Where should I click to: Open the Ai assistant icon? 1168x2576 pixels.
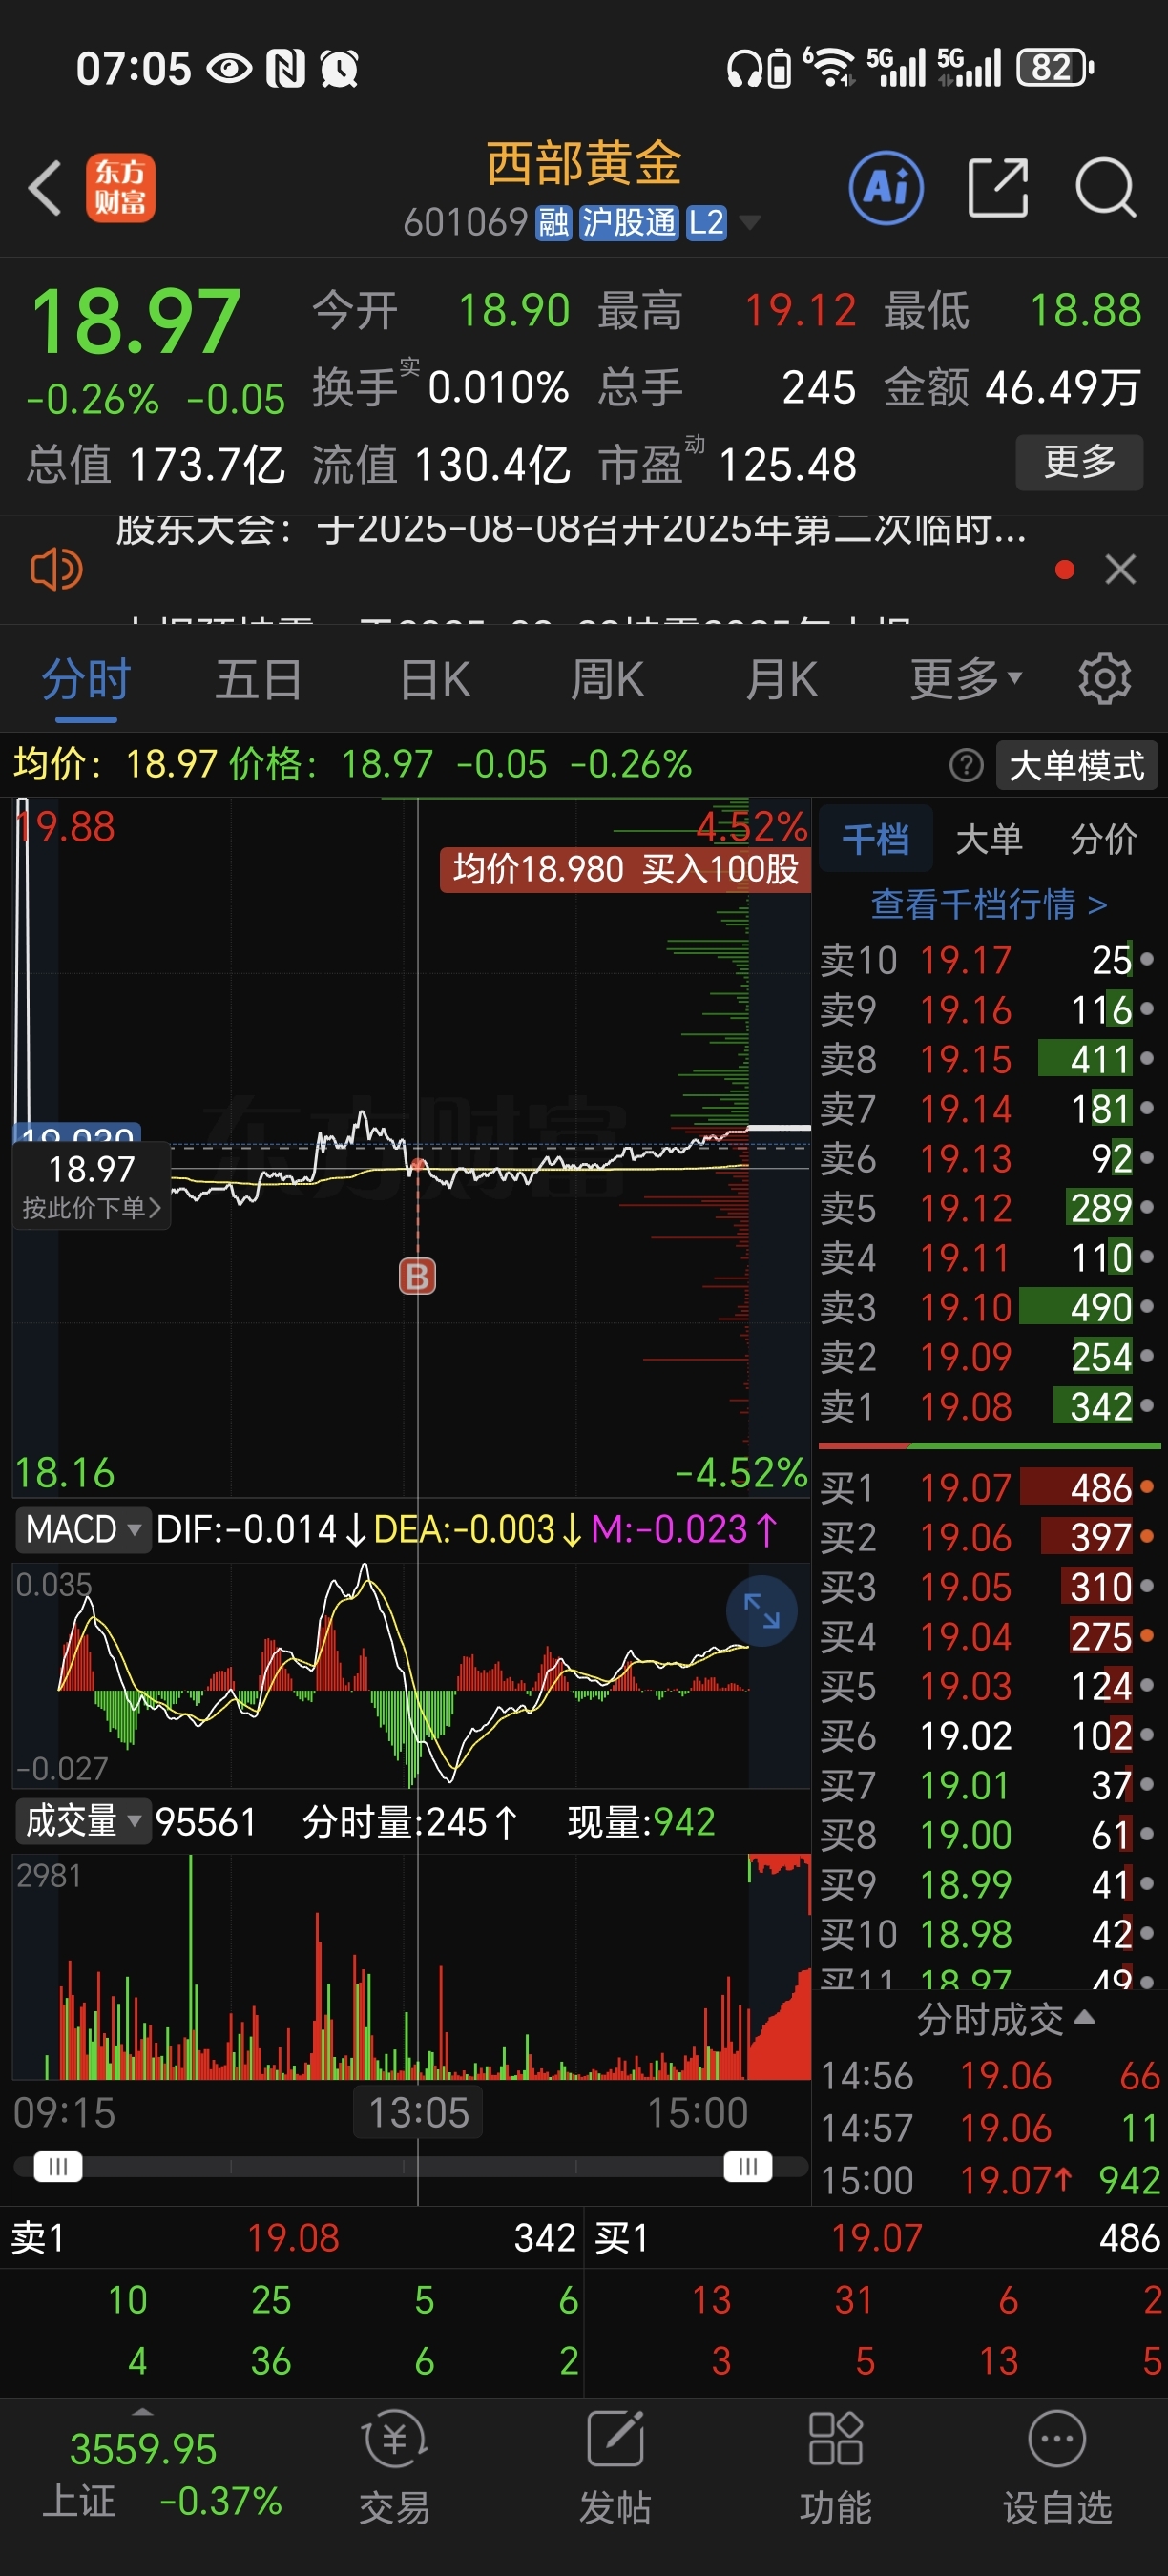(x=886, y=188)
